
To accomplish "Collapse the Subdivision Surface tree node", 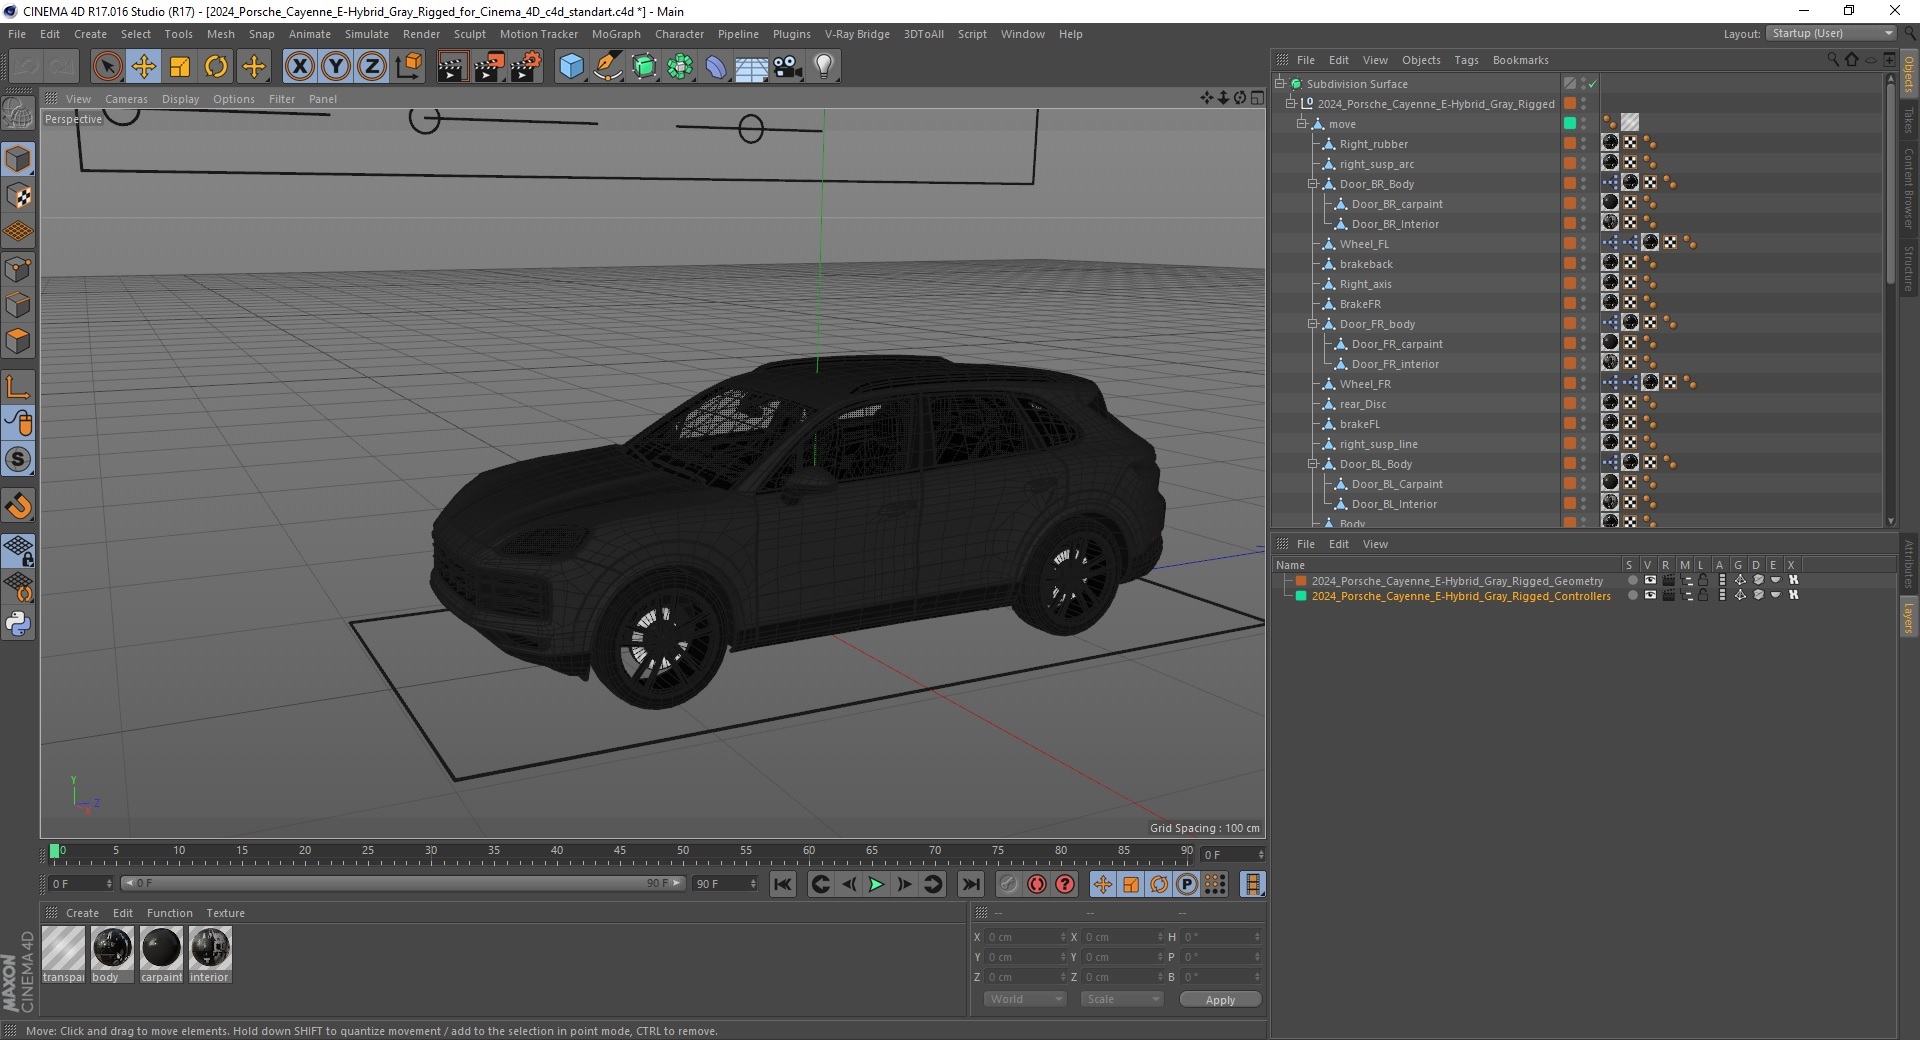I will [x=1279, y=84].
